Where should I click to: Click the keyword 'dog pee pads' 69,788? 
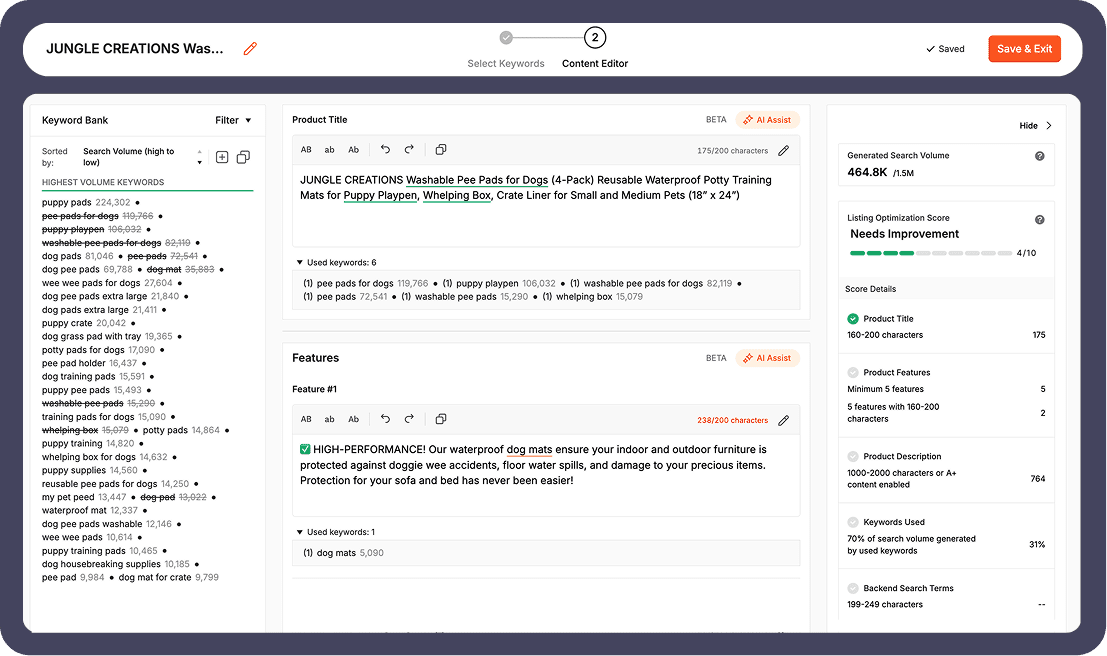[x=88, y=270]
